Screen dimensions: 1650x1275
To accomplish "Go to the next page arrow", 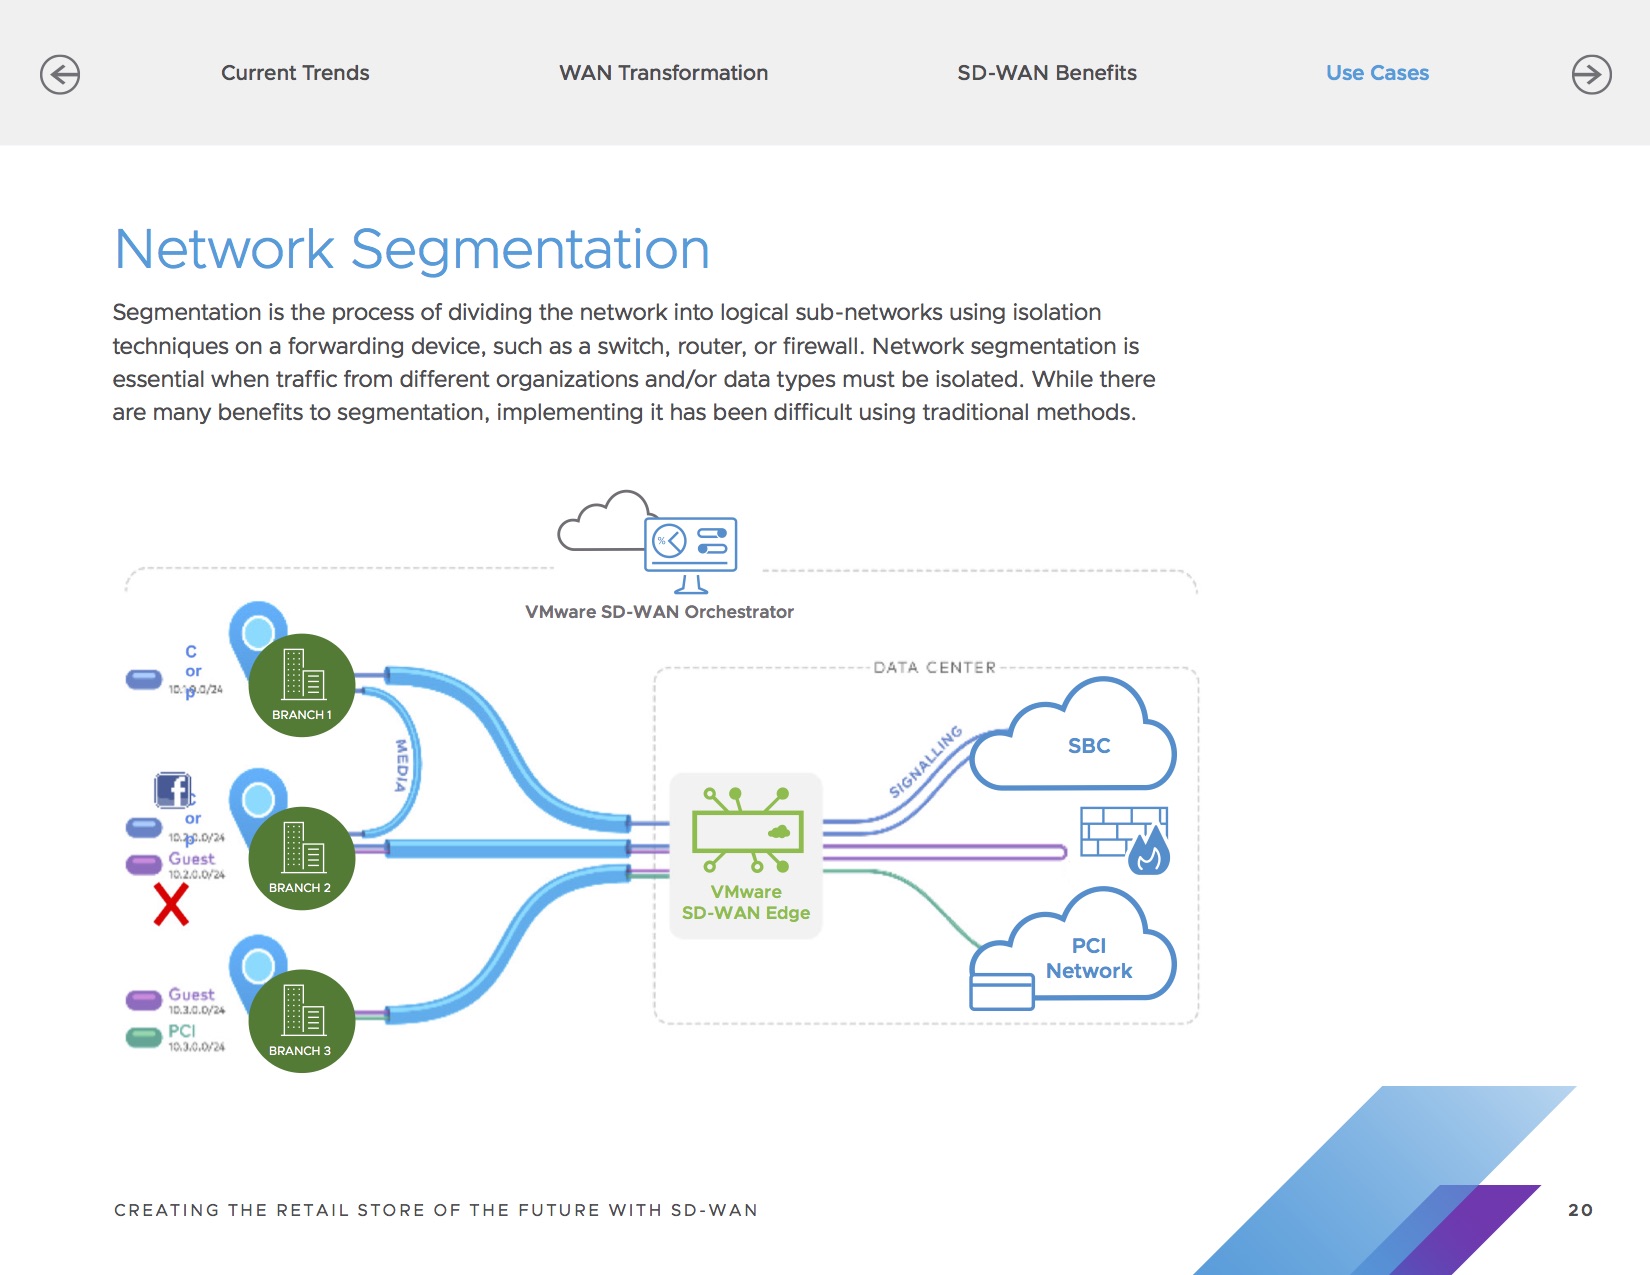I will tap(1591, 74).
